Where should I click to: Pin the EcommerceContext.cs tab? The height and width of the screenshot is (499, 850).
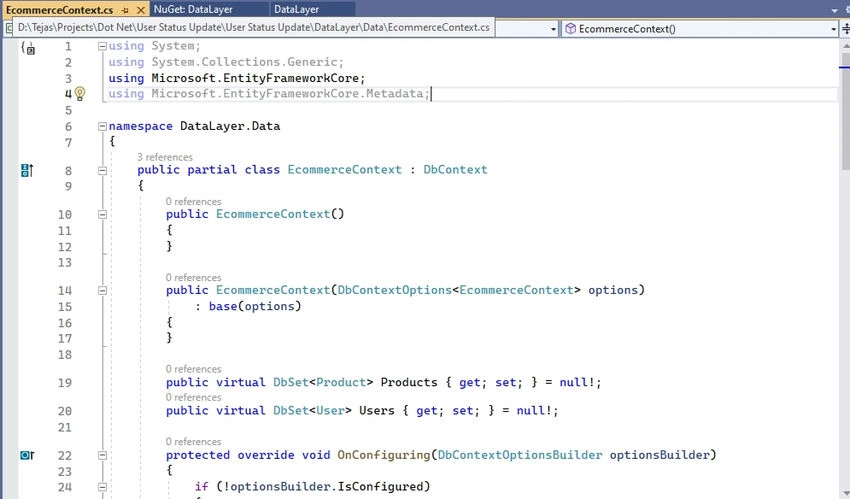coord(125,10)
